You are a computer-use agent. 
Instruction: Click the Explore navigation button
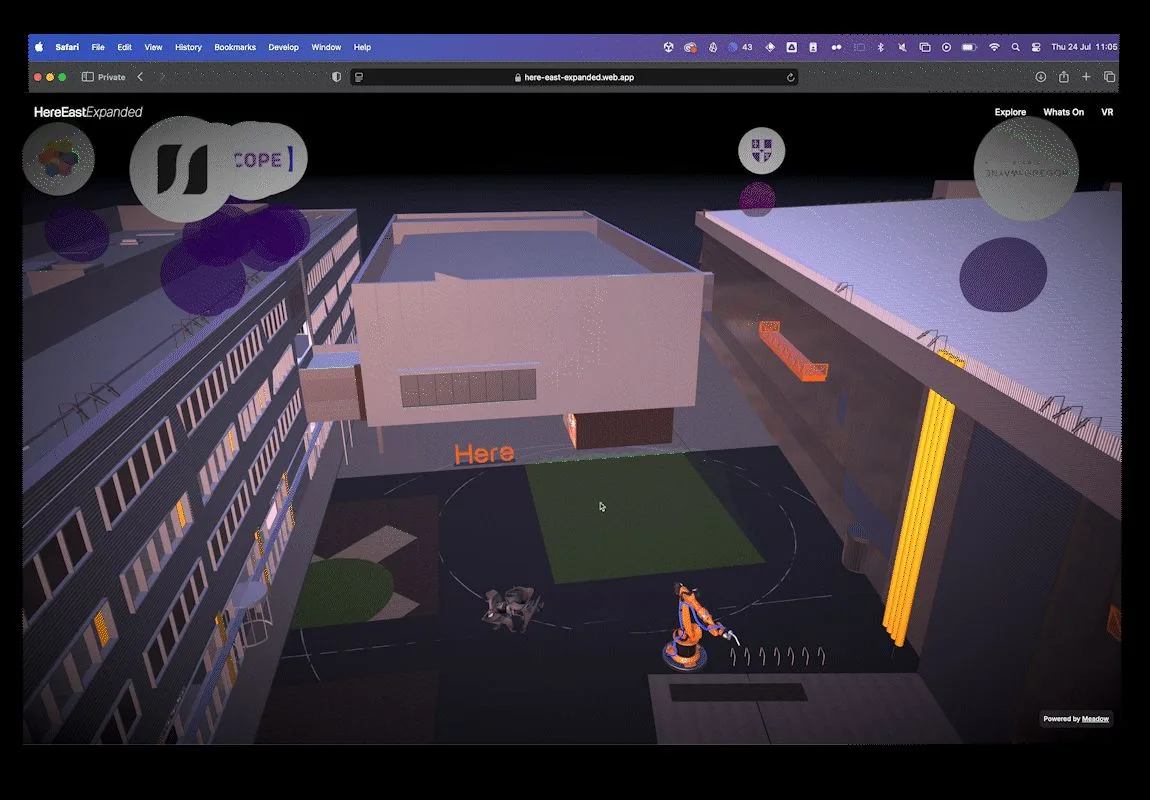tap(1009, 112)
